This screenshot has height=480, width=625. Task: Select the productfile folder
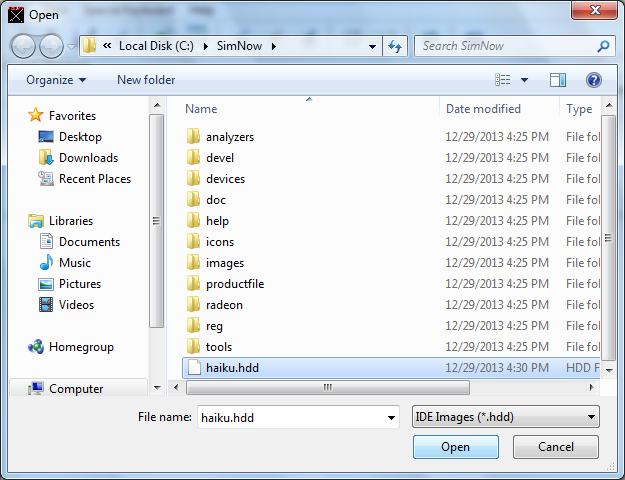pos(235,284)
